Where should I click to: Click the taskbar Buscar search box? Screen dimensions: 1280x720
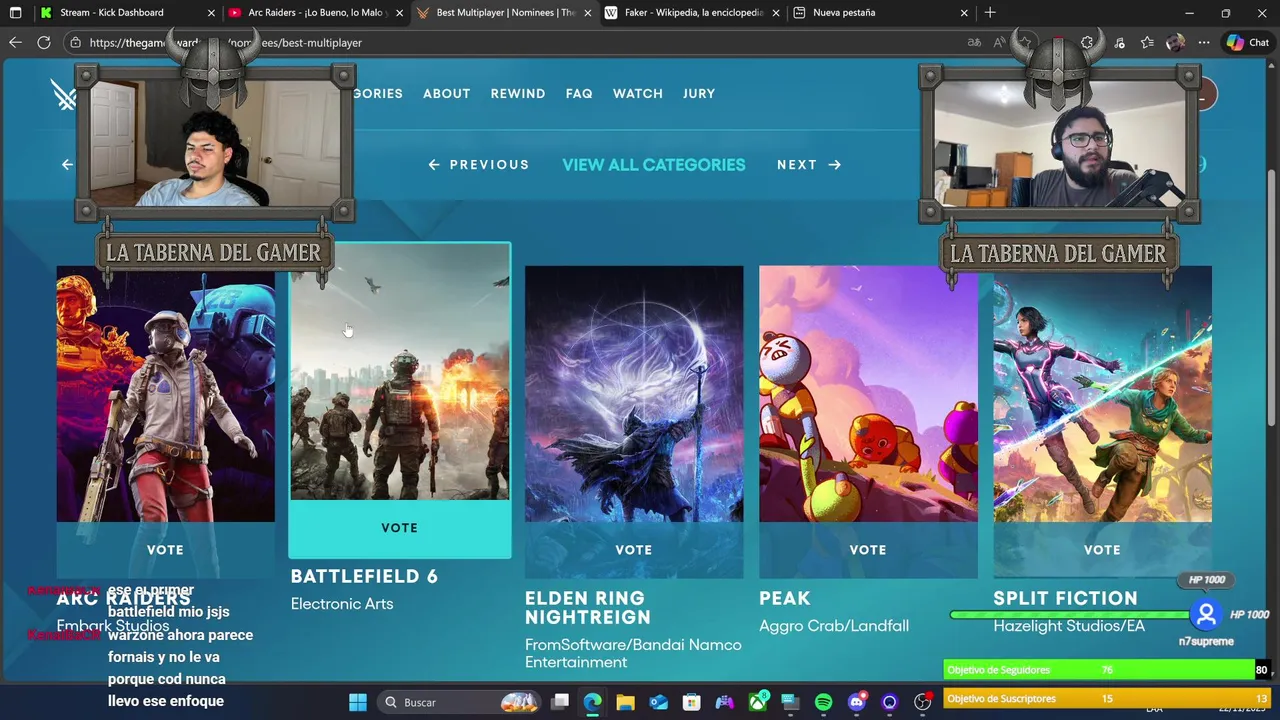click(461, 702)
